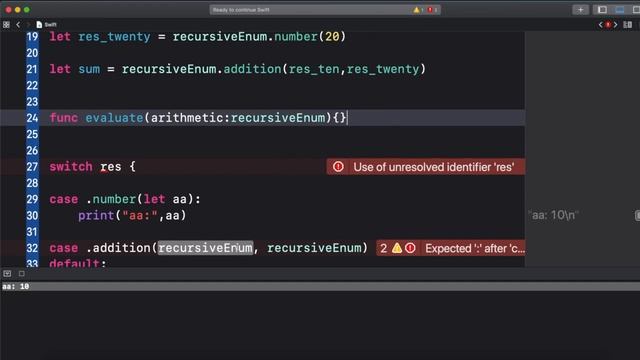Click the issue count '2' on line 32
Screen dimensions: 640x360
tap(384, 249)
